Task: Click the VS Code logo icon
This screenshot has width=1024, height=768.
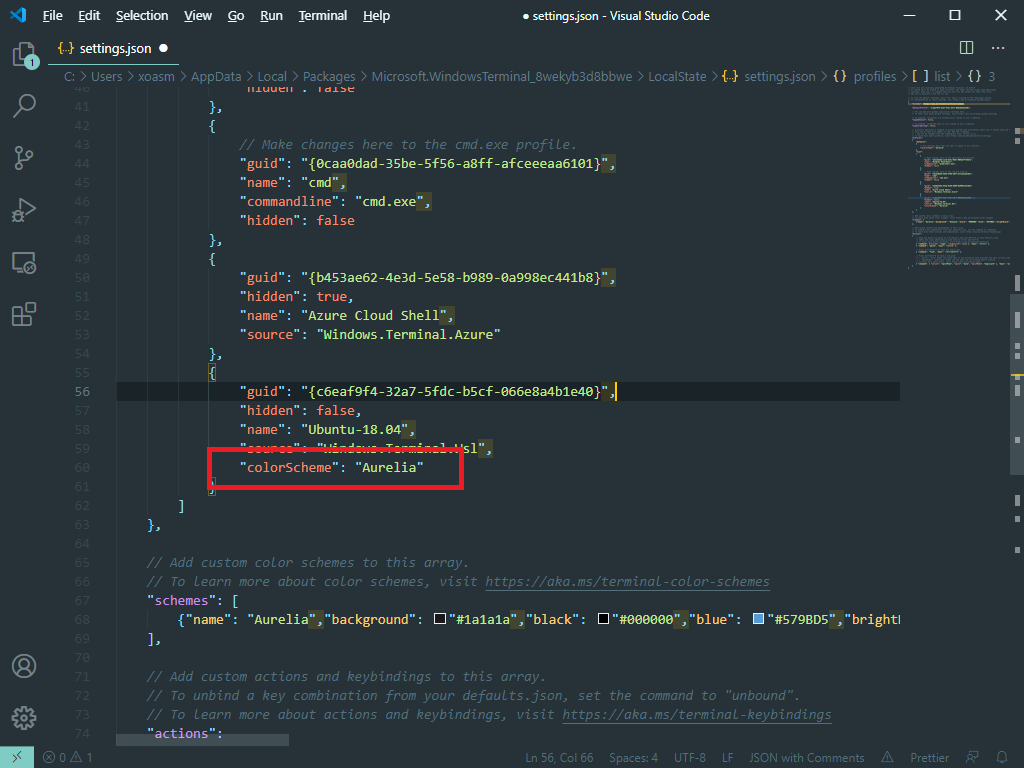Action: point(18,15)
